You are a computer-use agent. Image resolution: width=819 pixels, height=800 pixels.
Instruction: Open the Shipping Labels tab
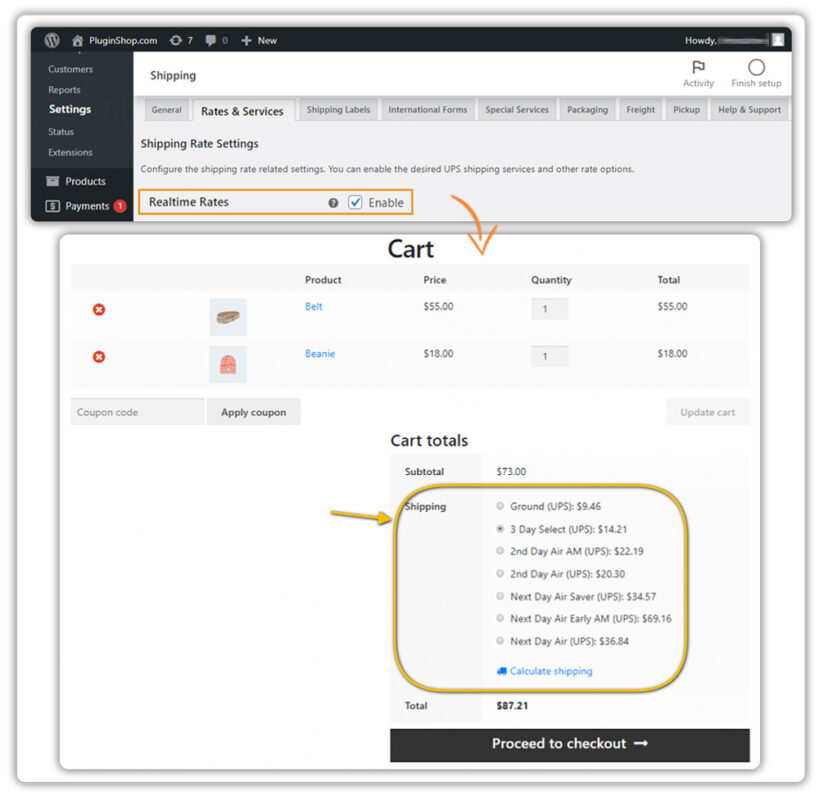(x=338, y=110)
